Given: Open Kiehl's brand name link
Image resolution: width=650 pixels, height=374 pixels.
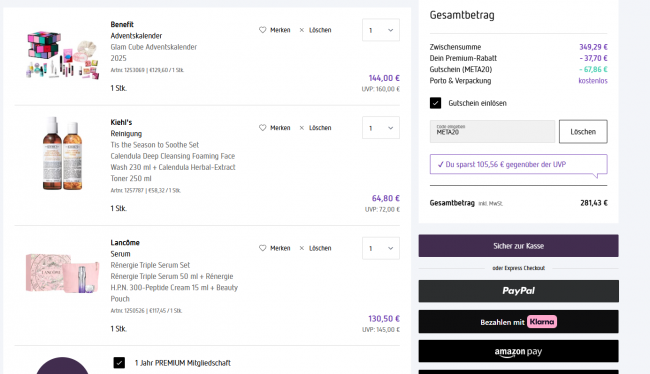Looking at the screenshot, I should 121,122.
